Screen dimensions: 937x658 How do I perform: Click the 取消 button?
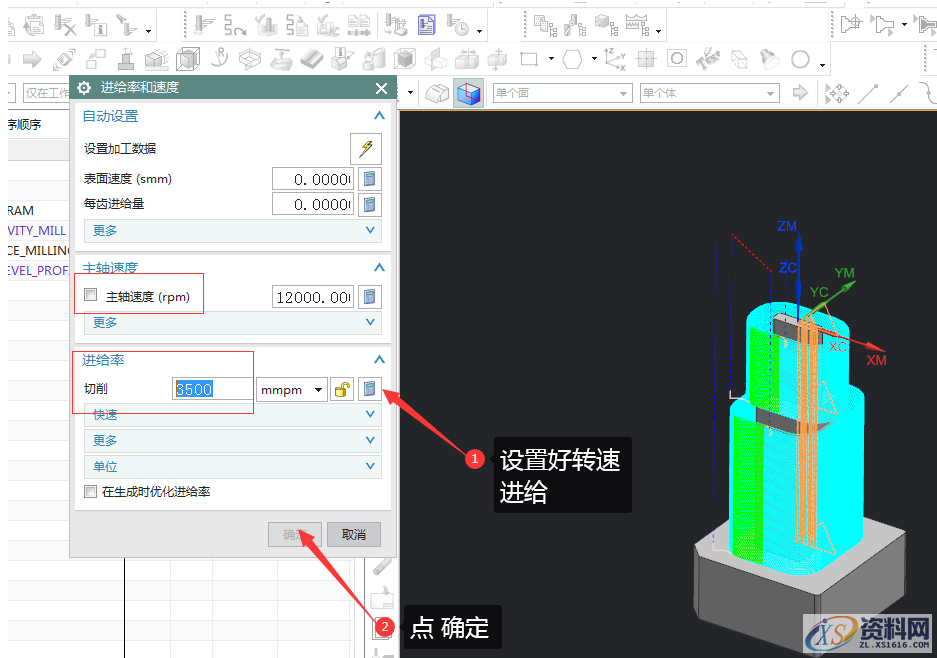pos(354,534)
